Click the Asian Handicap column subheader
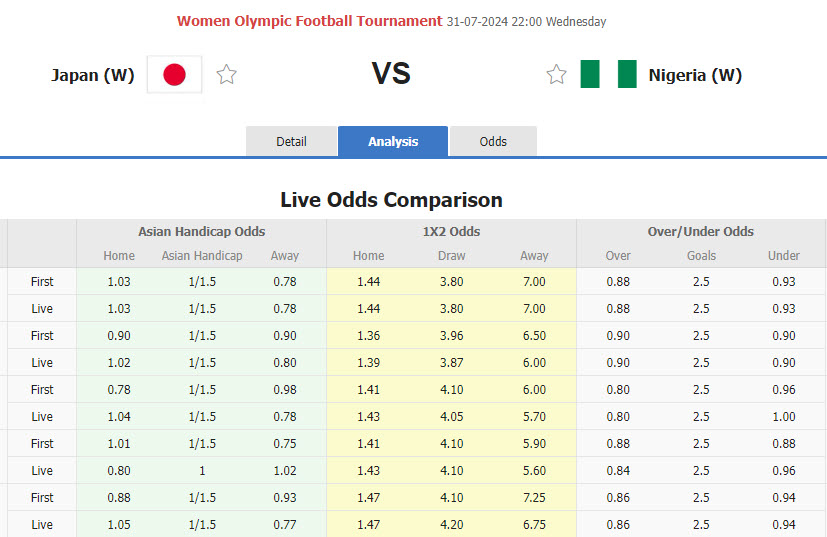The width and height of the screenshot is (827, 537). [x=202, y=255]
